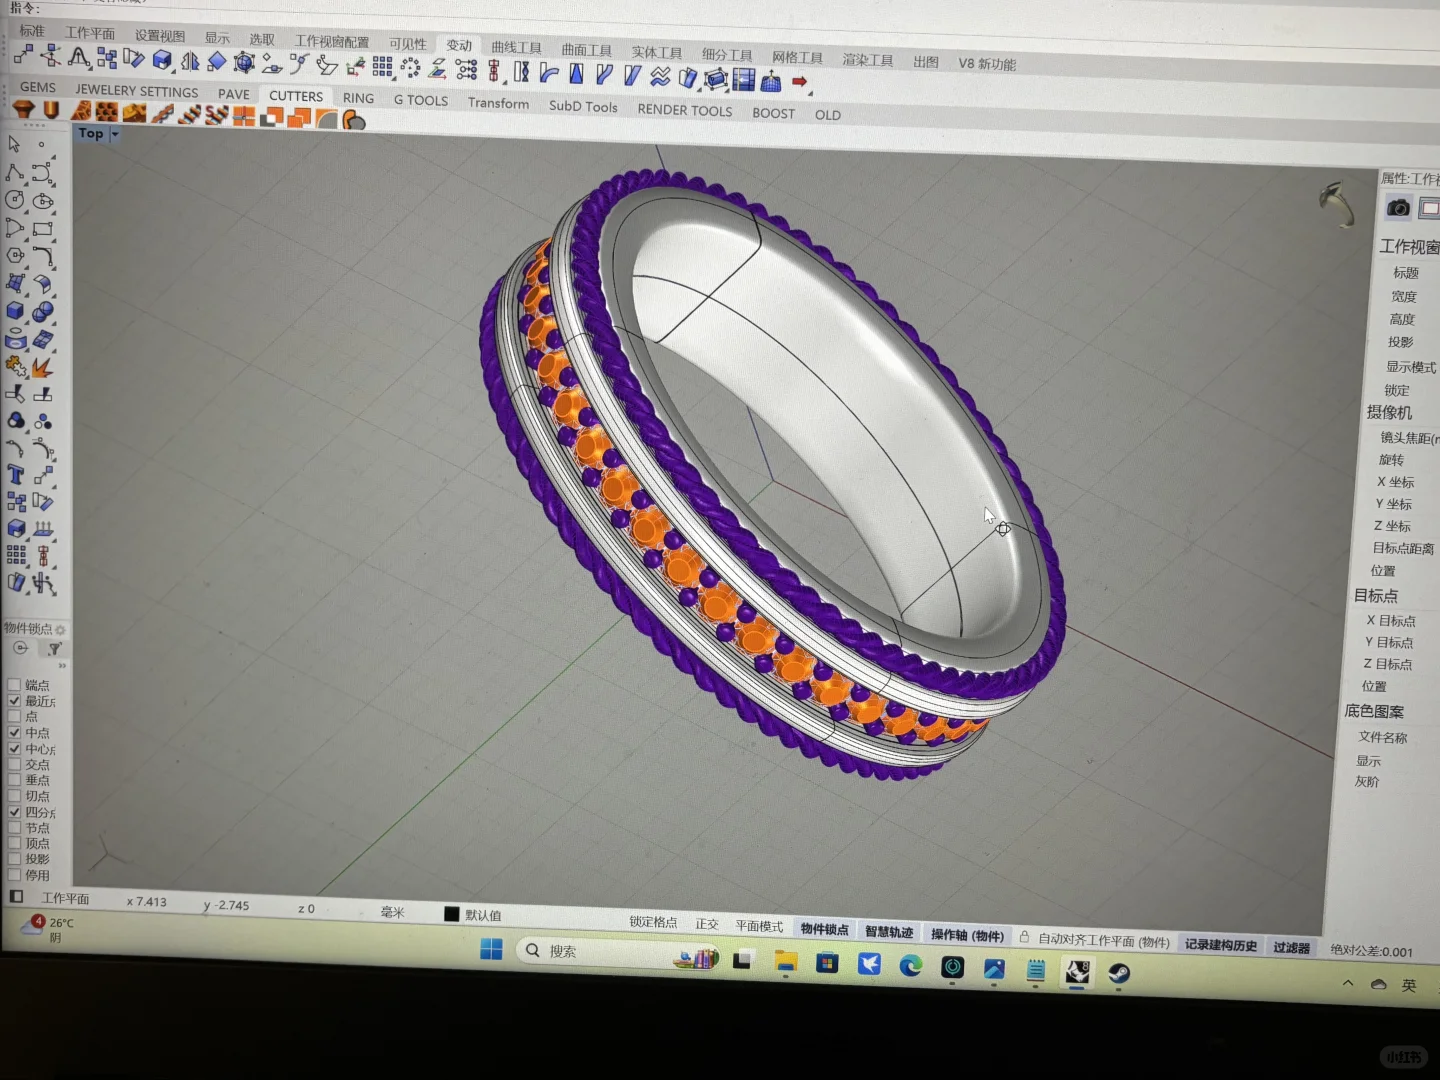
Task: Toggle 智慧轨迹 SmartTrack in status bar
Action: point(889,932)
